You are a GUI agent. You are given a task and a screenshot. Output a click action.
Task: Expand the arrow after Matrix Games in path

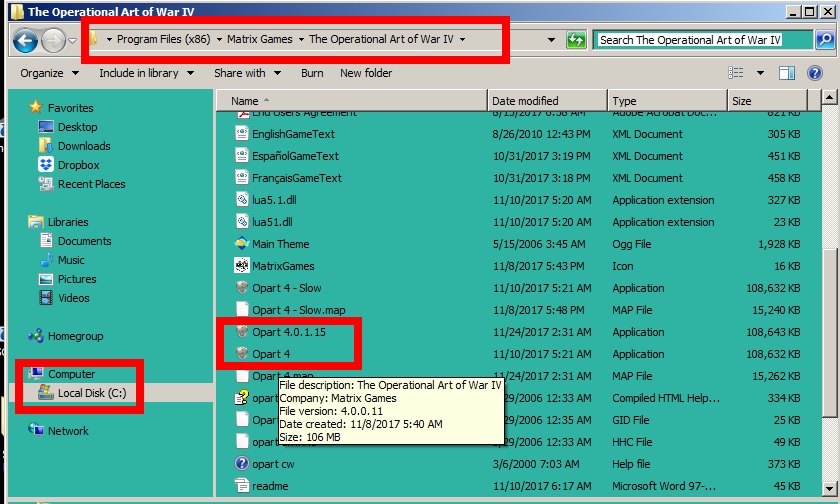point(301,40)
